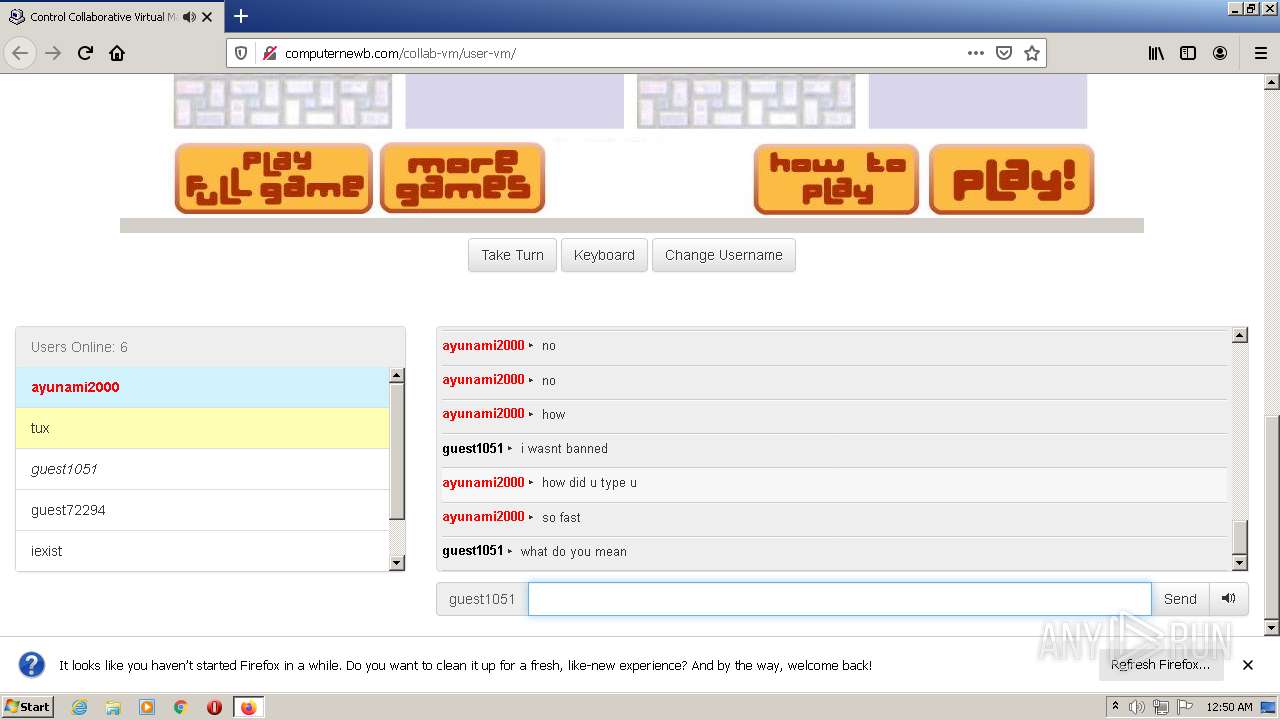The image size is (1280, 720).
Task: Click the forward navigation arrow
Action: pyautogui.click(x=53, y=53)
